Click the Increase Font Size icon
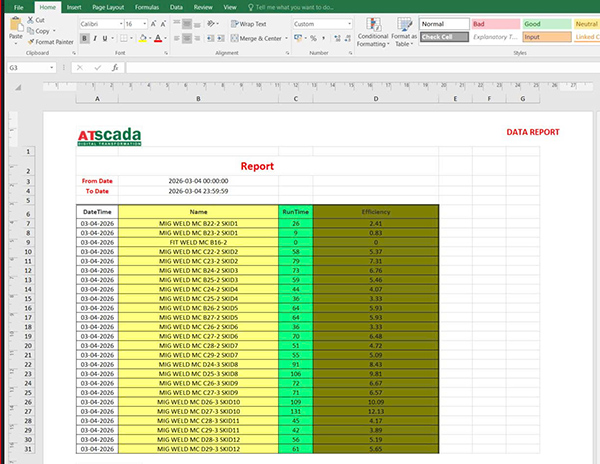Screen dimensions: 600x464 pyautogui.click(x=155, y=23)
